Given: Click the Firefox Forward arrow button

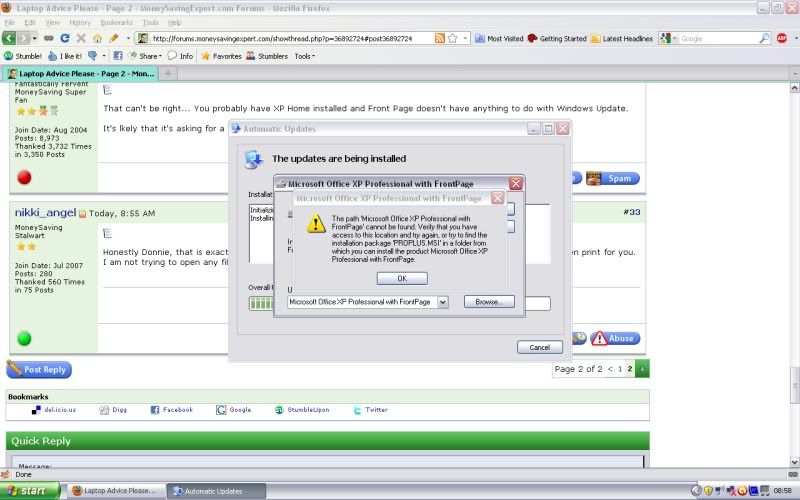Looking at the screenshot, I should [x=23, y=38].
